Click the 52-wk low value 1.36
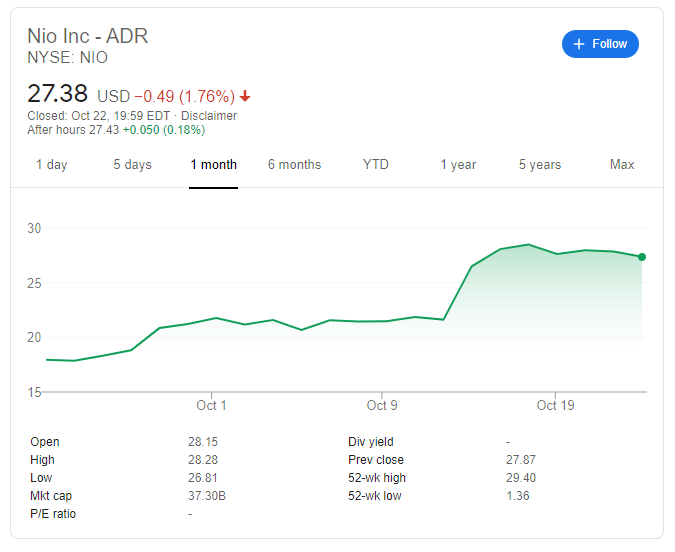 (517, 496)
